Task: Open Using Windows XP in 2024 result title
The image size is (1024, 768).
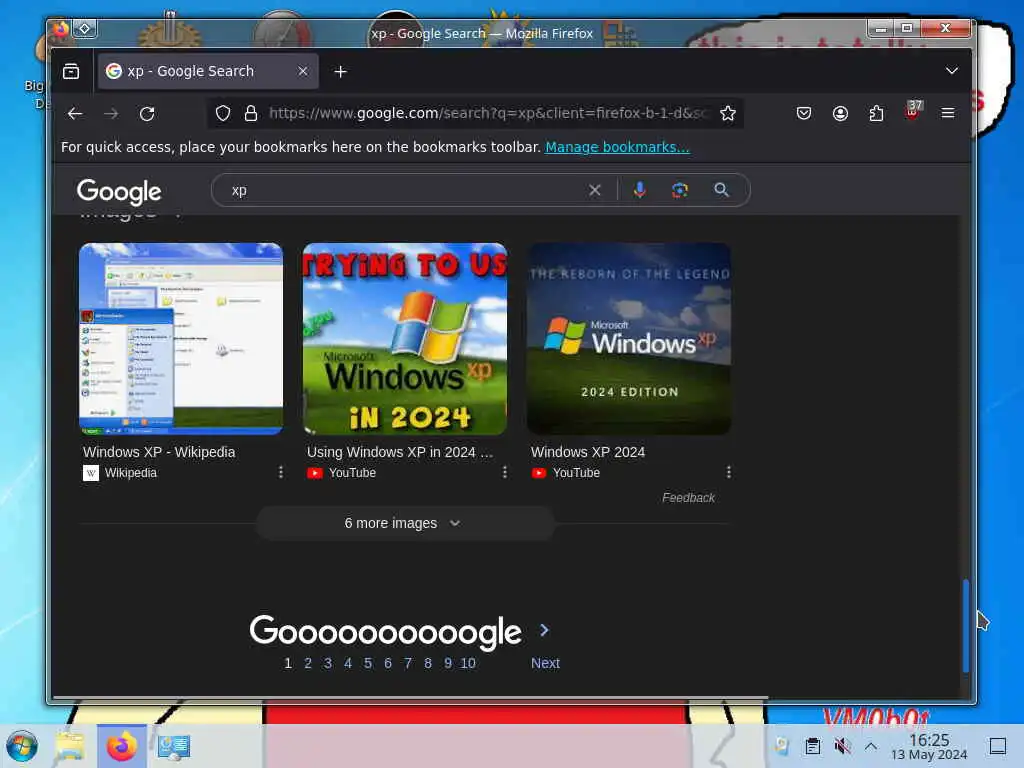Action: pyautogui.click(x=400, y=452)
